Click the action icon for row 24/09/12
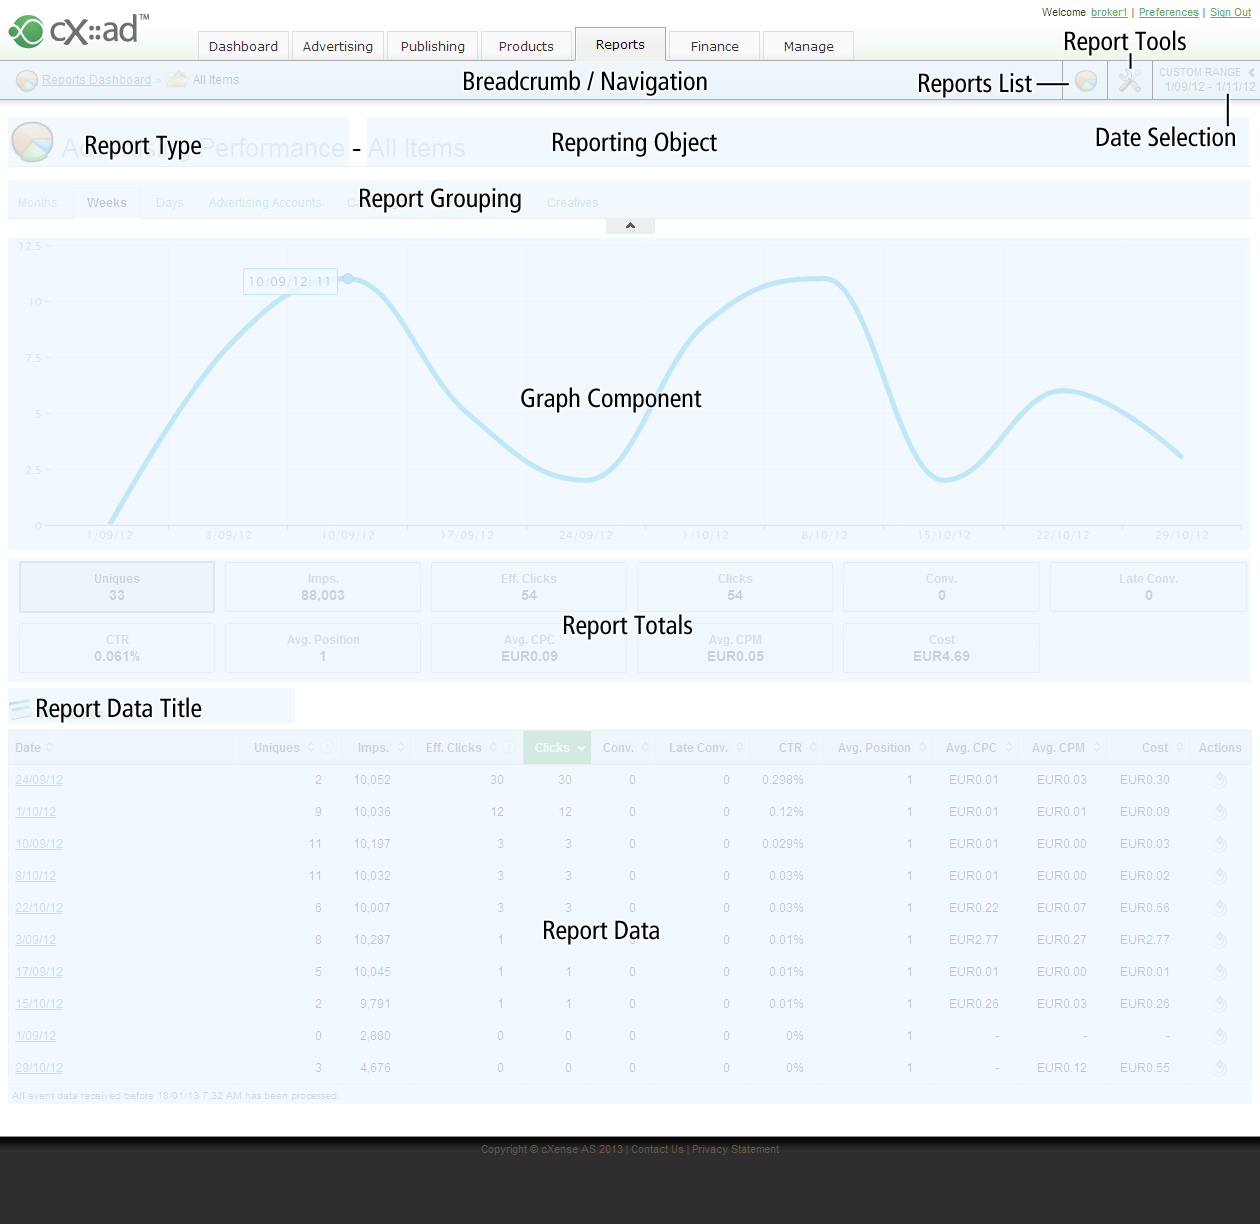The width and height of the screenshot is (1260, 1224). [x=1220, y=780]
